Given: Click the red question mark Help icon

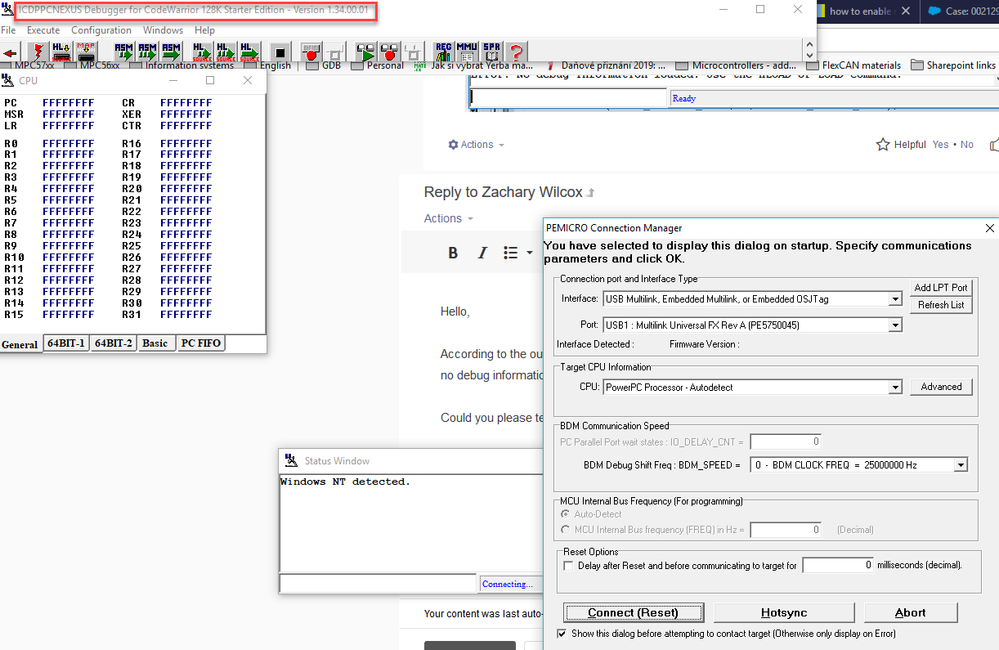Looking at the screenshot, I should 517,52.
